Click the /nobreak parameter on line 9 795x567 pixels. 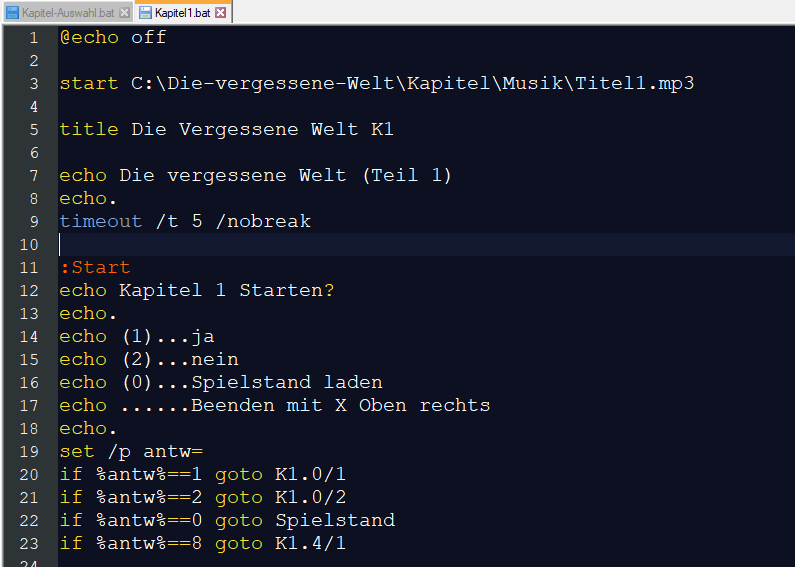point(263,221)
